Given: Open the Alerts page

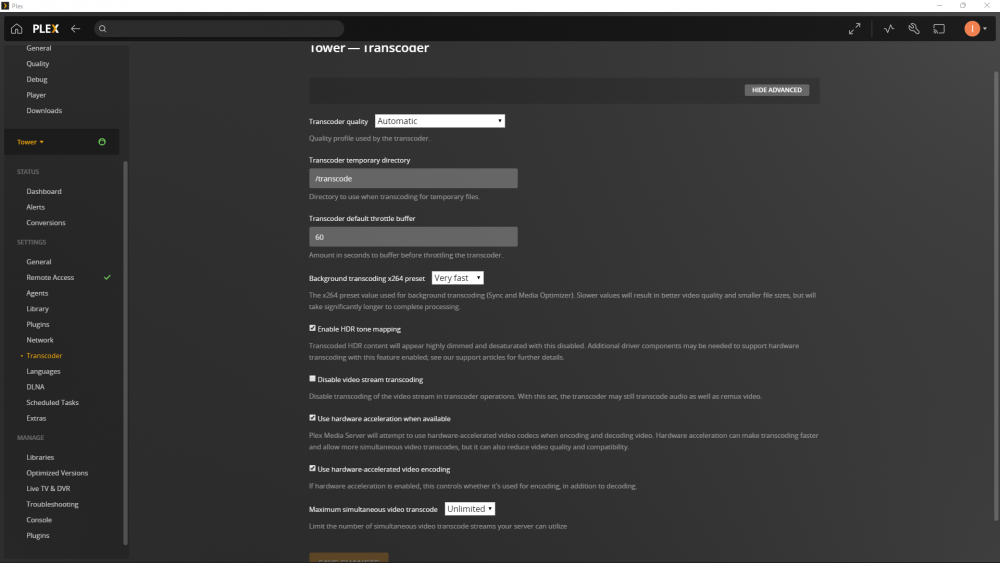Looking at the screenshot, I should (x=36, y=207).
